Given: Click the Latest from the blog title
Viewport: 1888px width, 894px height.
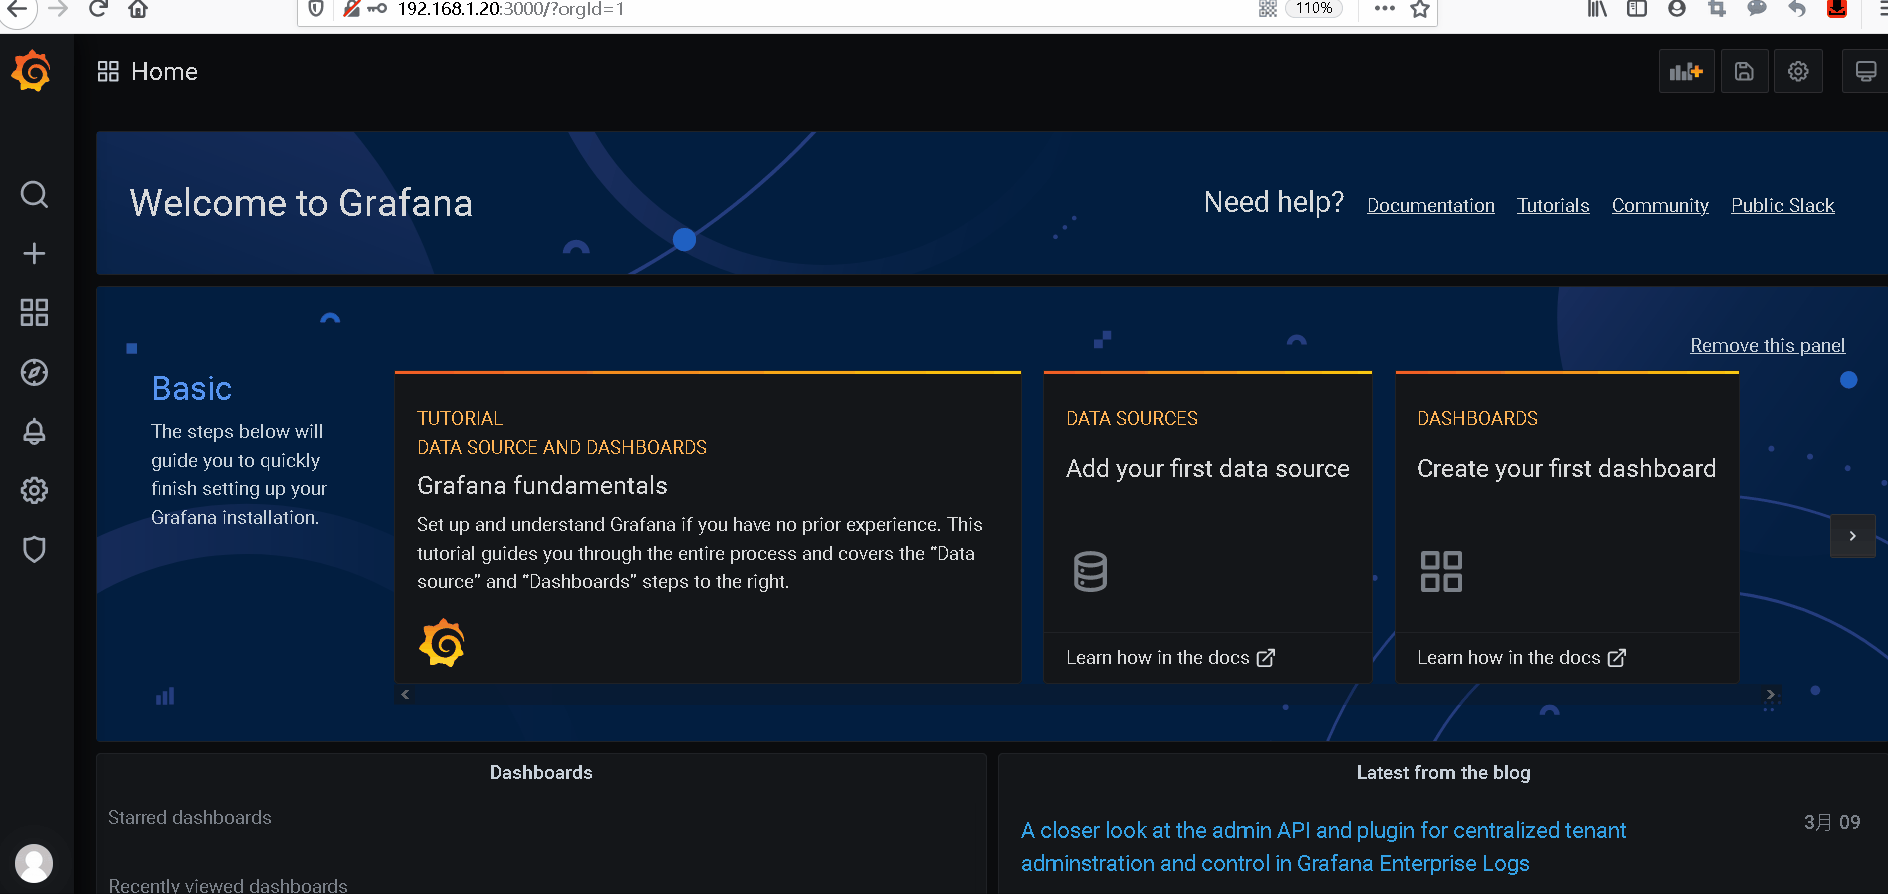Looking at the screenshot, I should (1443, 772).
